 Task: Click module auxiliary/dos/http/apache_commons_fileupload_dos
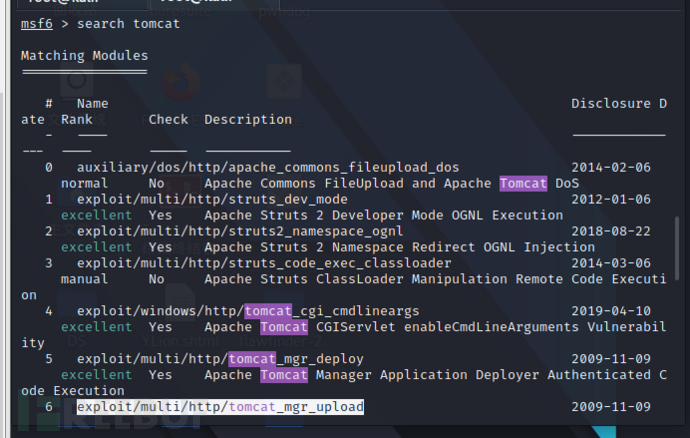pos(268,167)
